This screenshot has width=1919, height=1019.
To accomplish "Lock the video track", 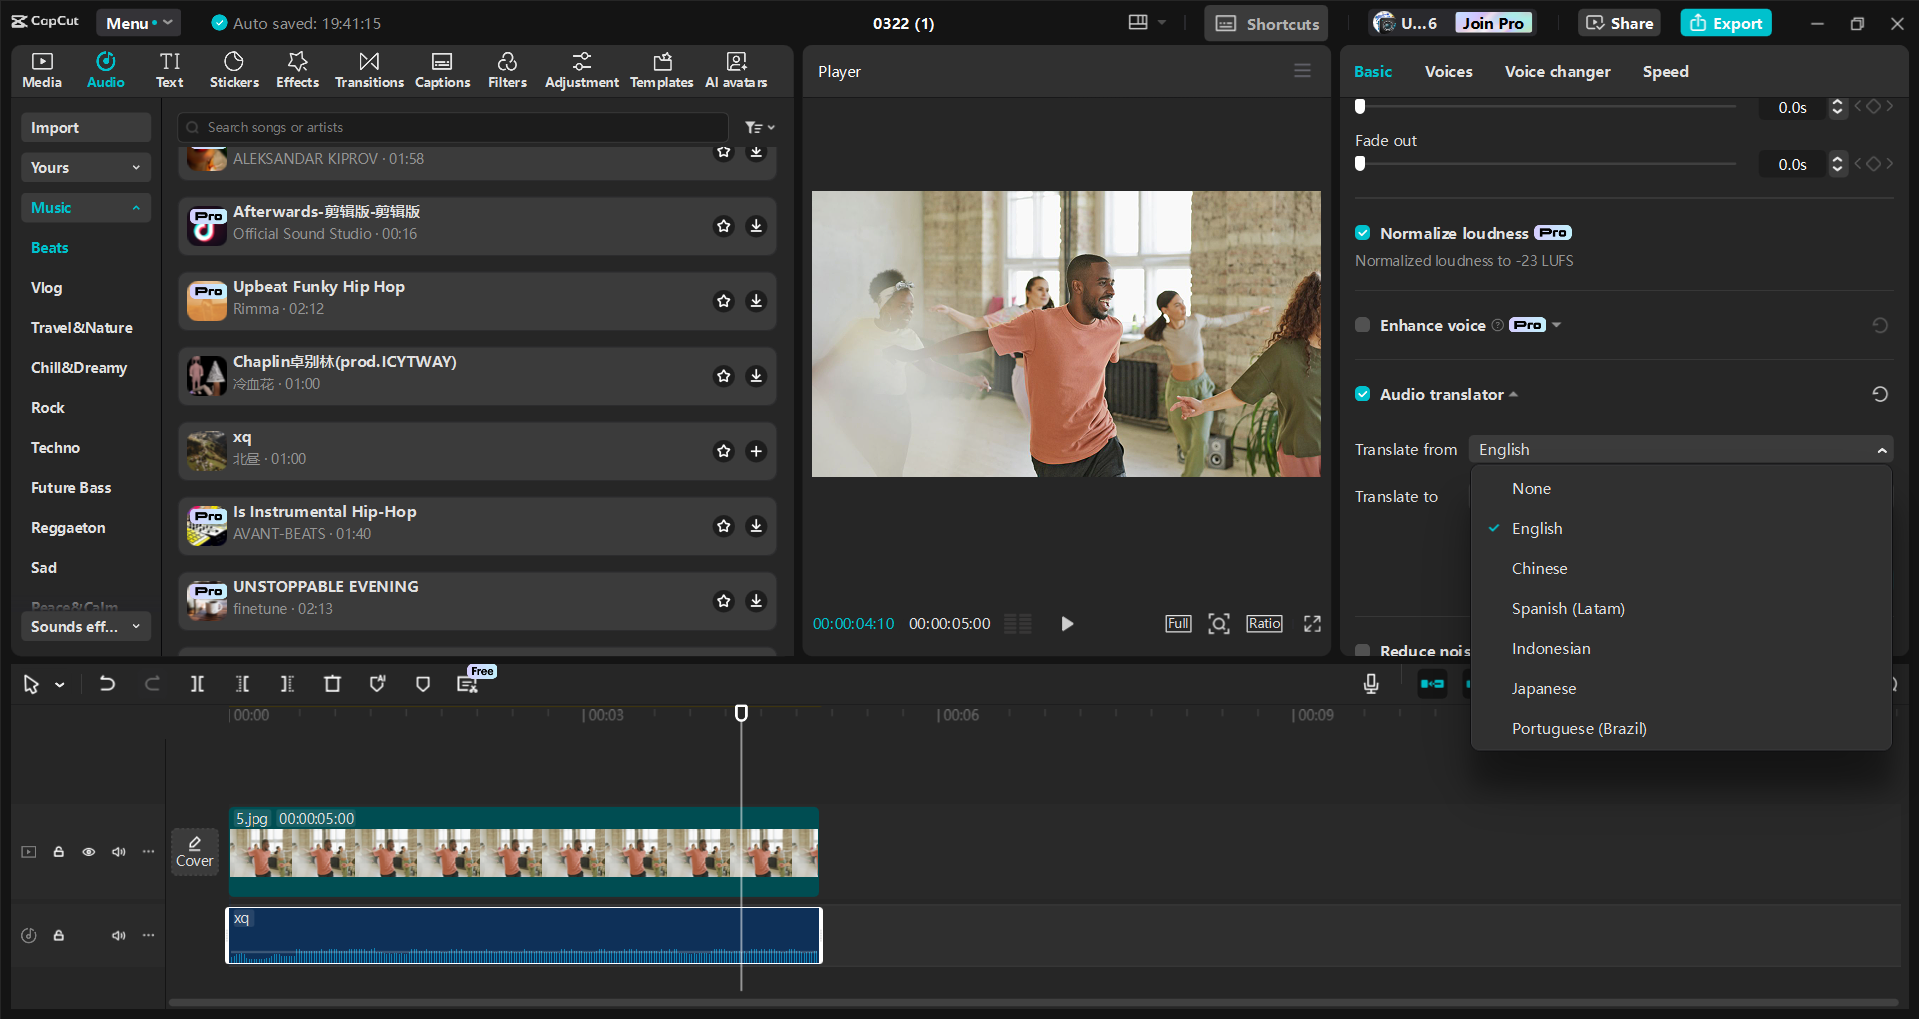I will 59,852.
